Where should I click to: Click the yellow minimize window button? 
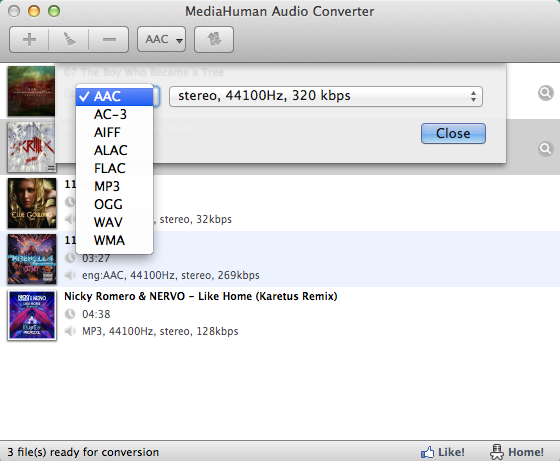coord(34,11)
